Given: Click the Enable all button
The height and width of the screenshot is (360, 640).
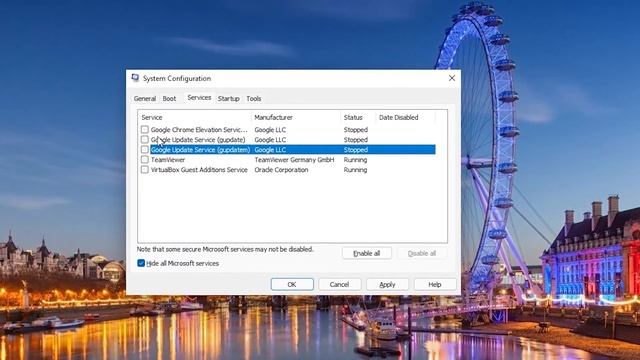Looking at the screenshot, I should click(367, 253).
